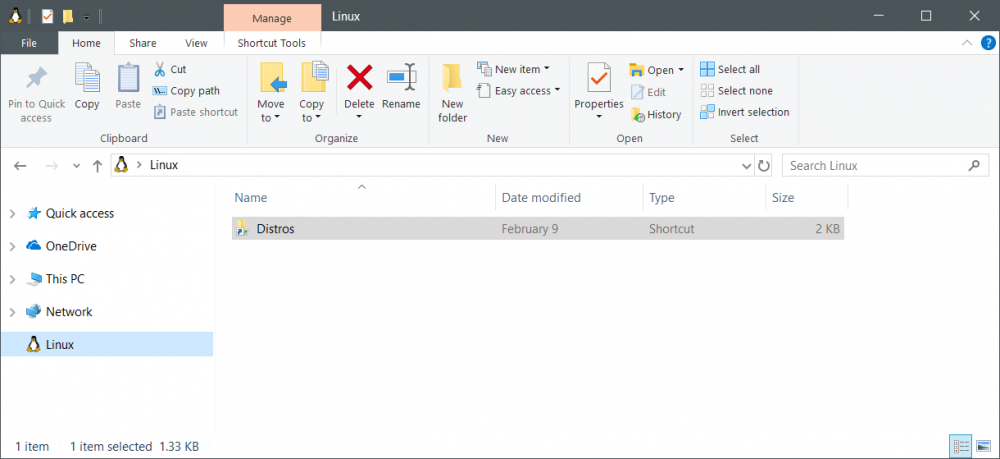Image resolution: width=1000 pixels, height=459 pixels.
Task: Click Invert selection
Action: pos(744,112)
